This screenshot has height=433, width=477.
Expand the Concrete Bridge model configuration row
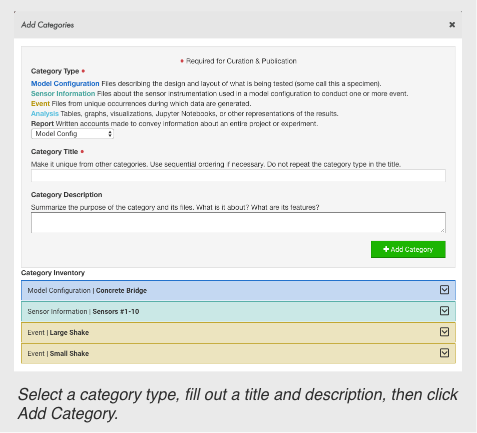[444, 290]
